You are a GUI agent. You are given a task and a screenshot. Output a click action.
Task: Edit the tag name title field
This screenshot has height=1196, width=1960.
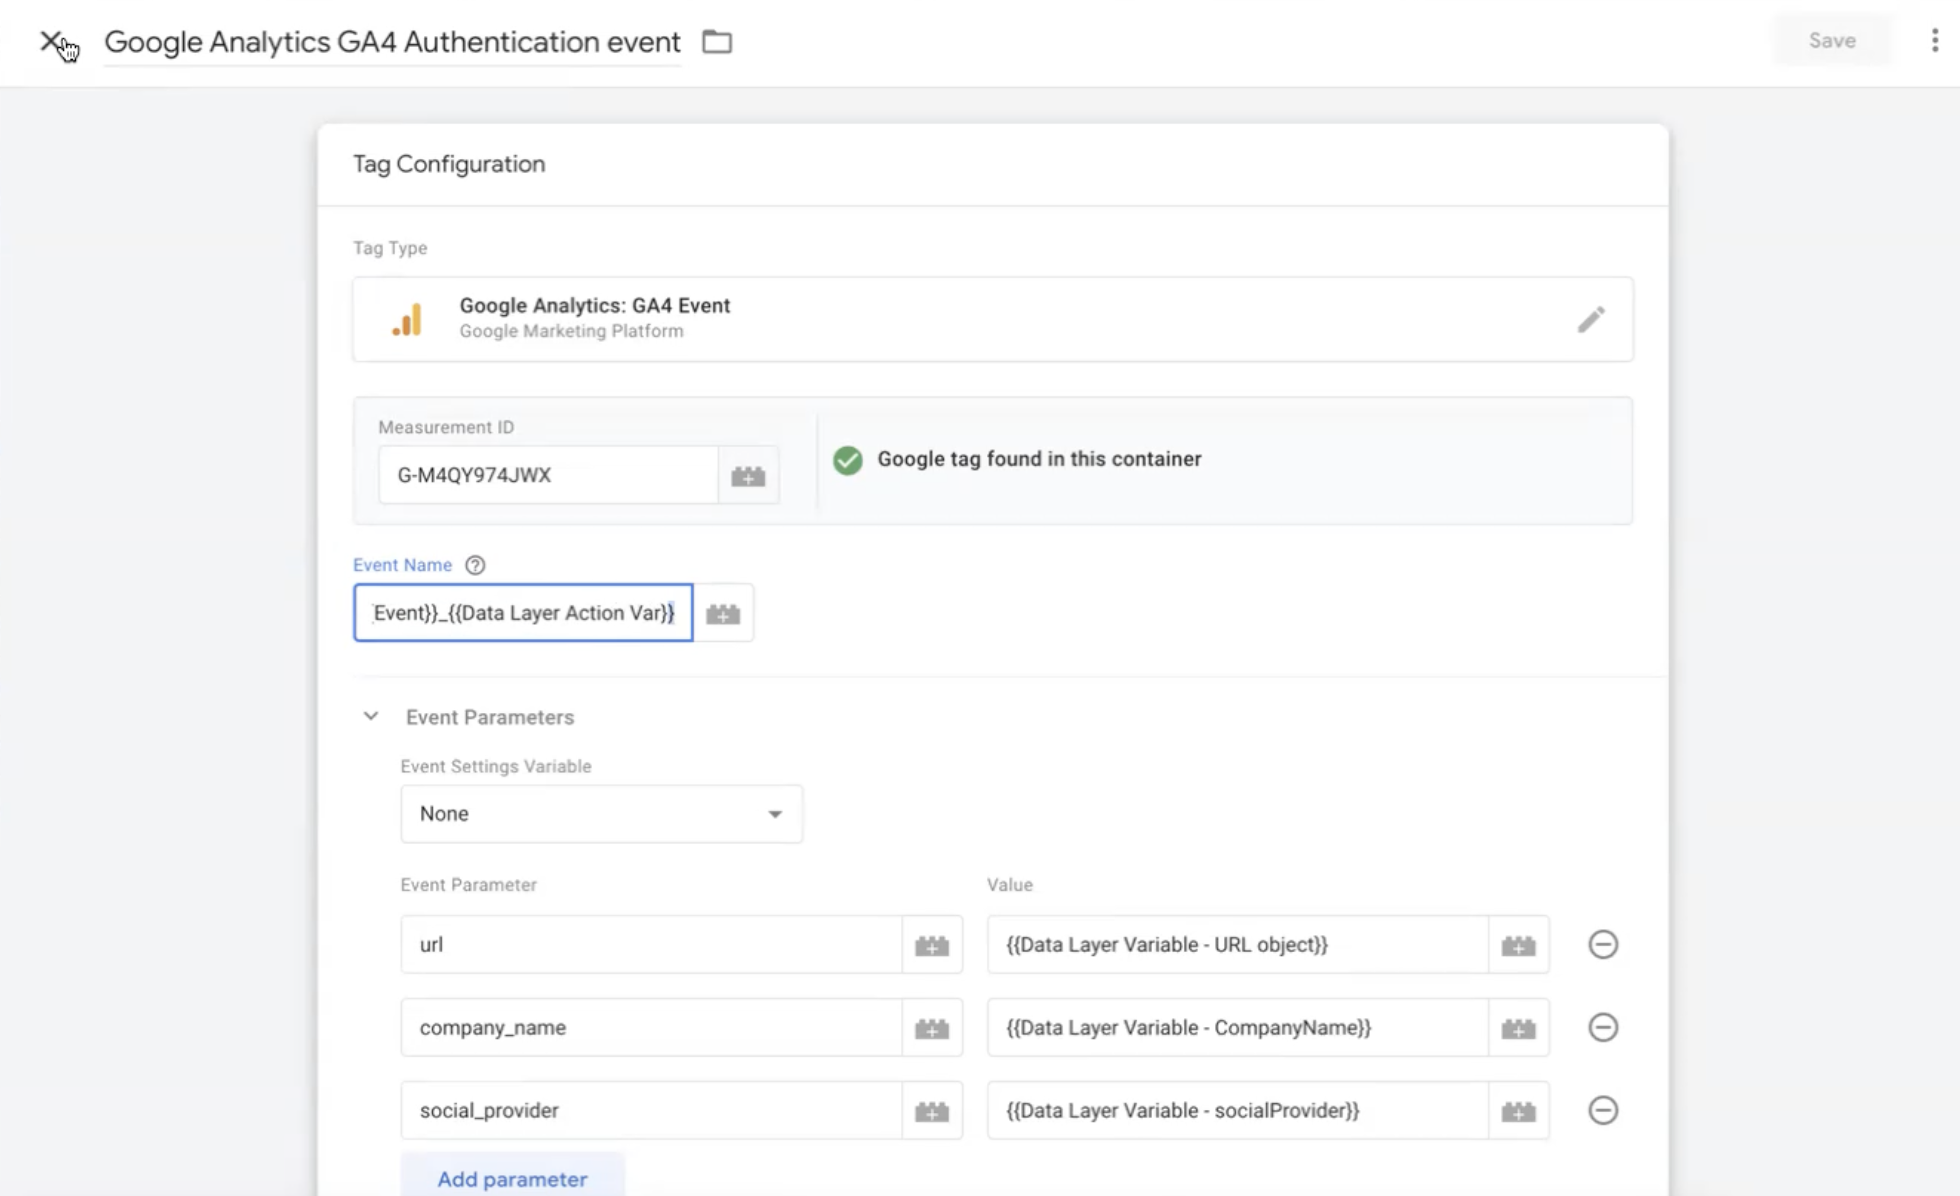click(392, 42)
